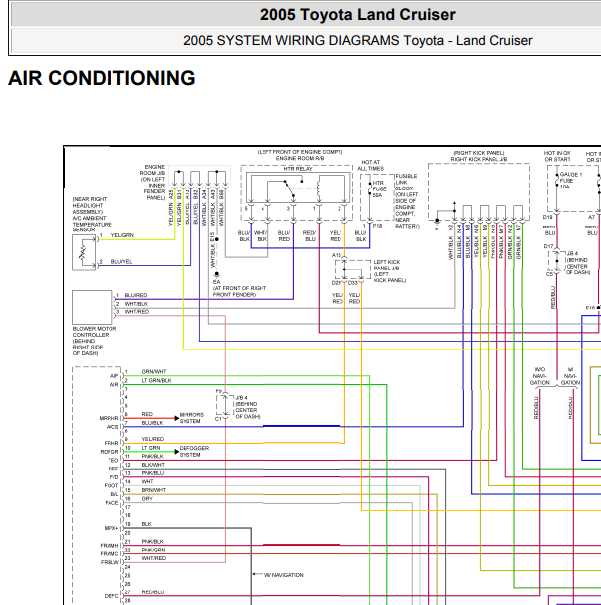This screenshot has width=601, height=605.
Task: Select the "GAUGE 1 FUSE 10A" label
Action: (x=570, y=181)
